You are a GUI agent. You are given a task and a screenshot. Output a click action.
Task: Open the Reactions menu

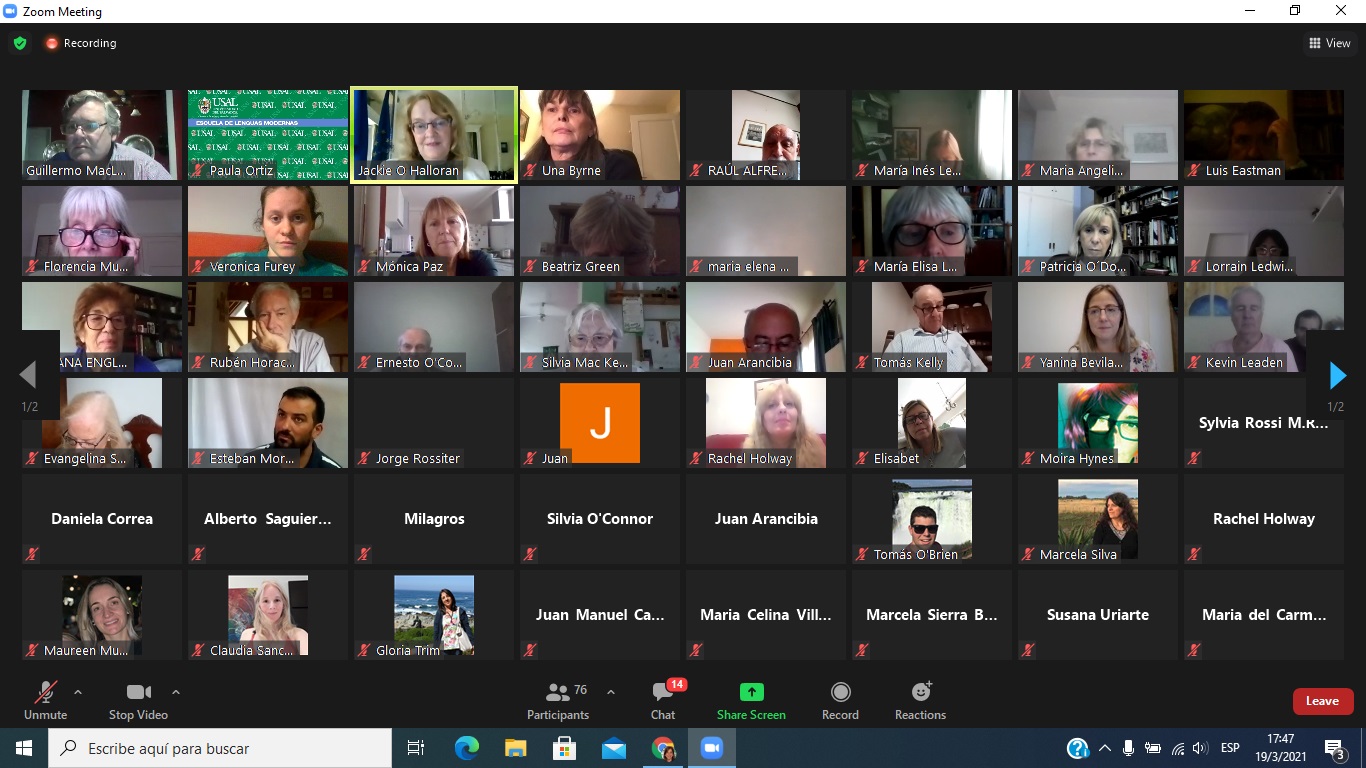[x=920, y=700]
